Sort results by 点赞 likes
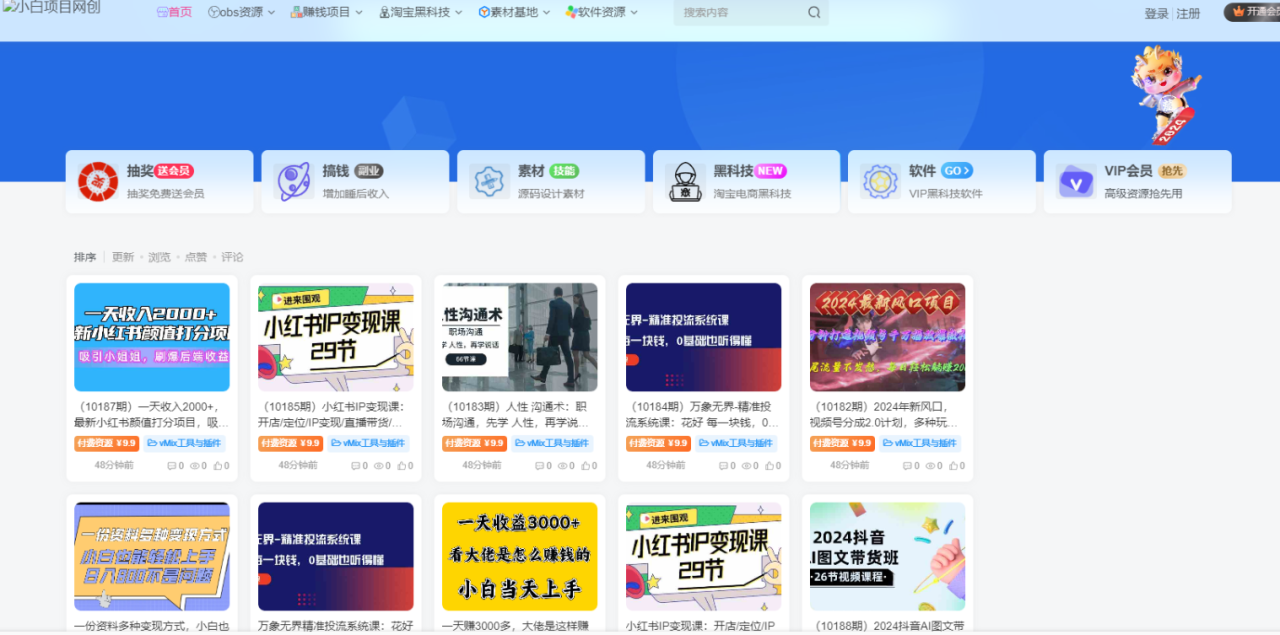The width and height of the screenshot is (1280, 635). coord(195,257)
